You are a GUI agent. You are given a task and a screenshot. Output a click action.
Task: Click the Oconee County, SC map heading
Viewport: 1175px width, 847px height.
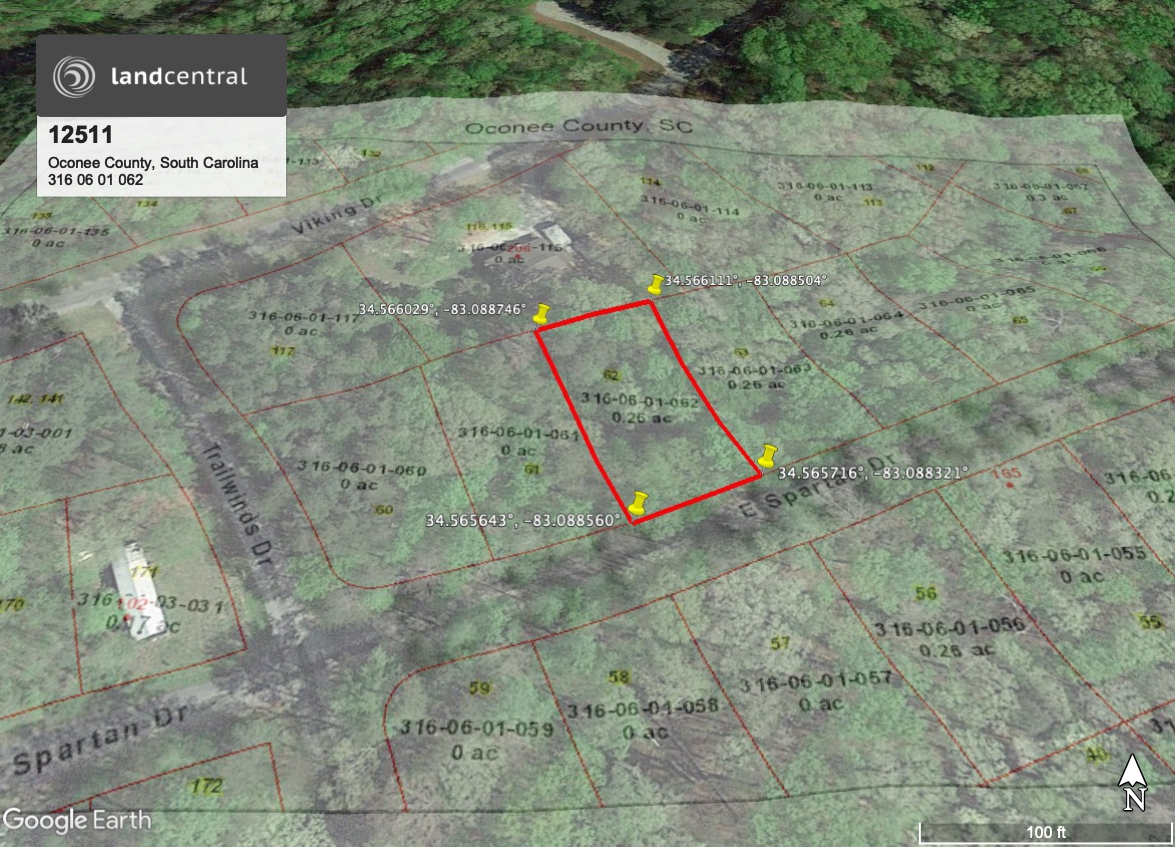579,128
